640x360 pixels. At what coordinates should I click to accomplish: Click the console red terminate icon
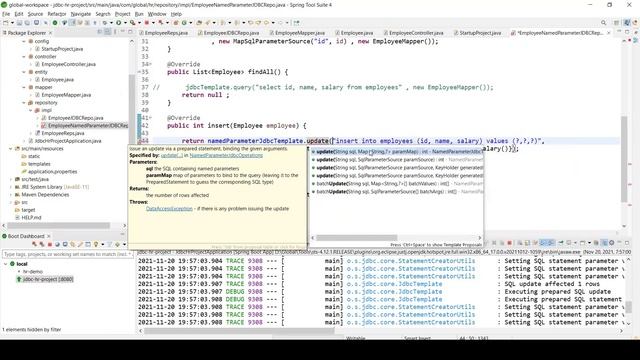(509, 243)
